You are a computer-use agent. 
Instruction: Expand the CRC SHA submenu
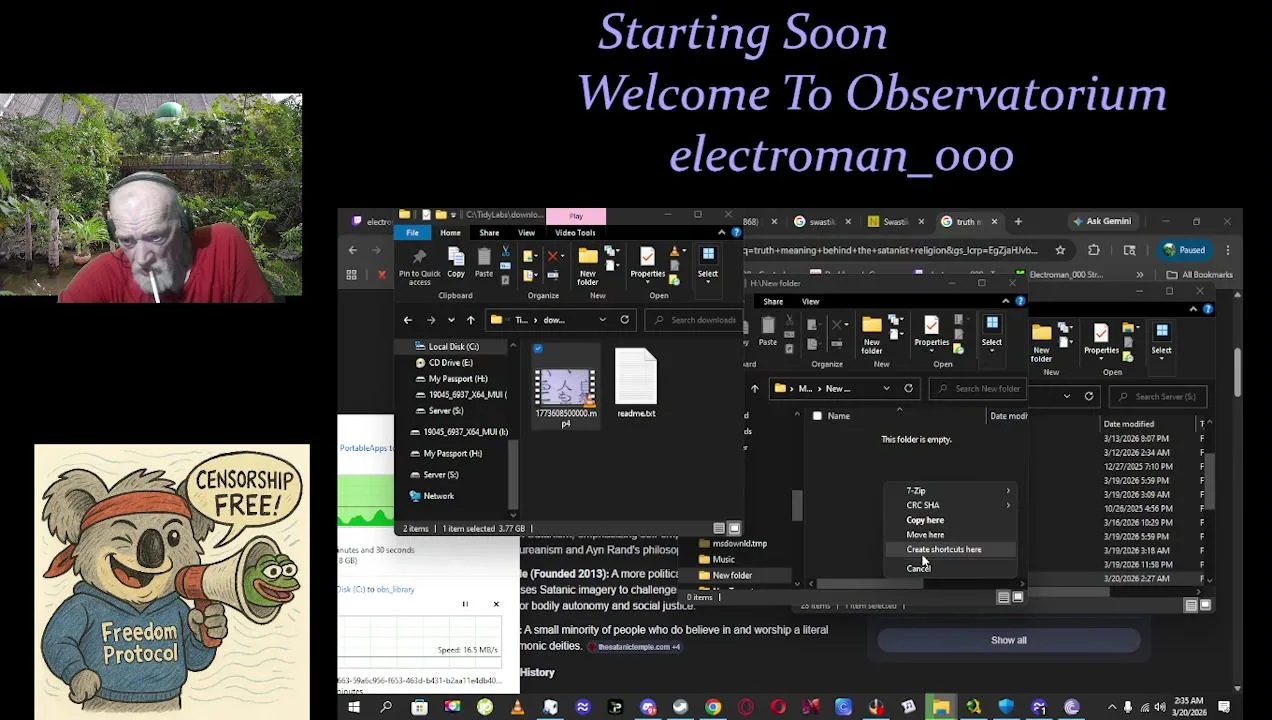point(952,505)
